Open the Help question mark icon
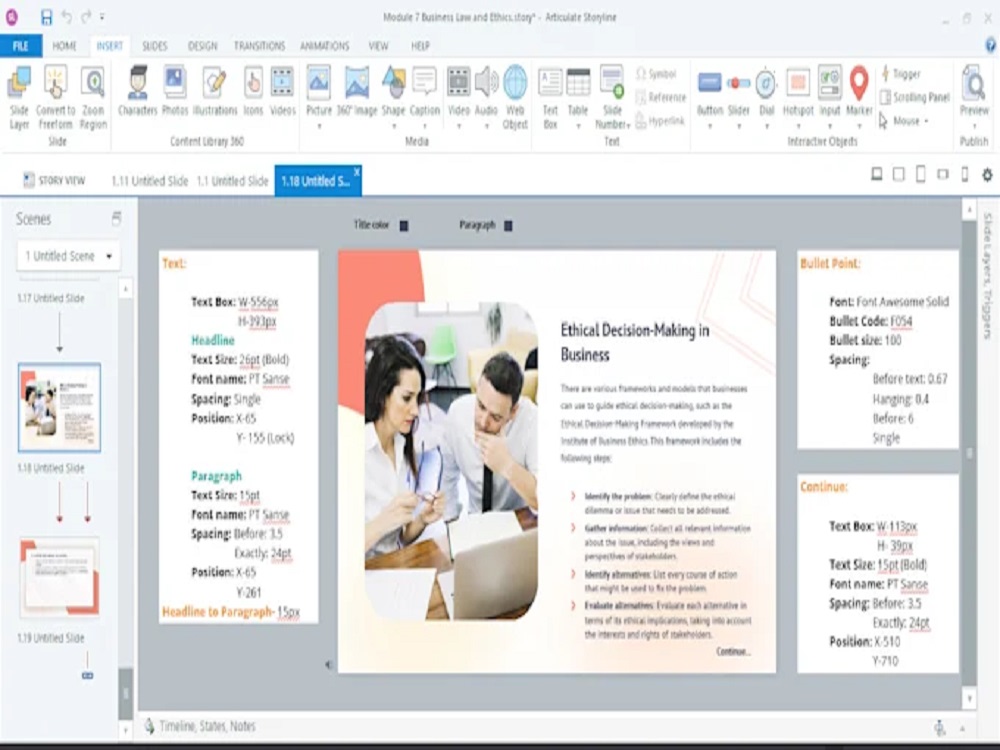 pyautogui.click(x=990, y=45)
